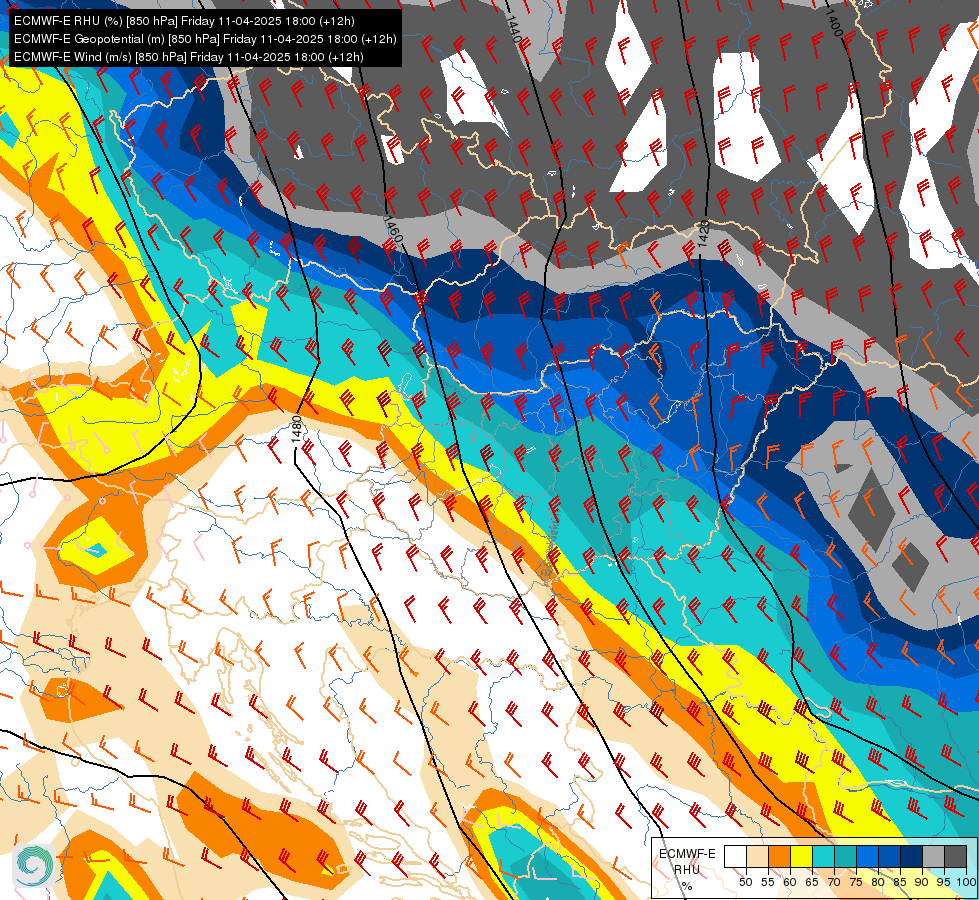Screen dimensions: 979x900
Task: Click the swirl logo icon at bottom left
Action: 34,866
